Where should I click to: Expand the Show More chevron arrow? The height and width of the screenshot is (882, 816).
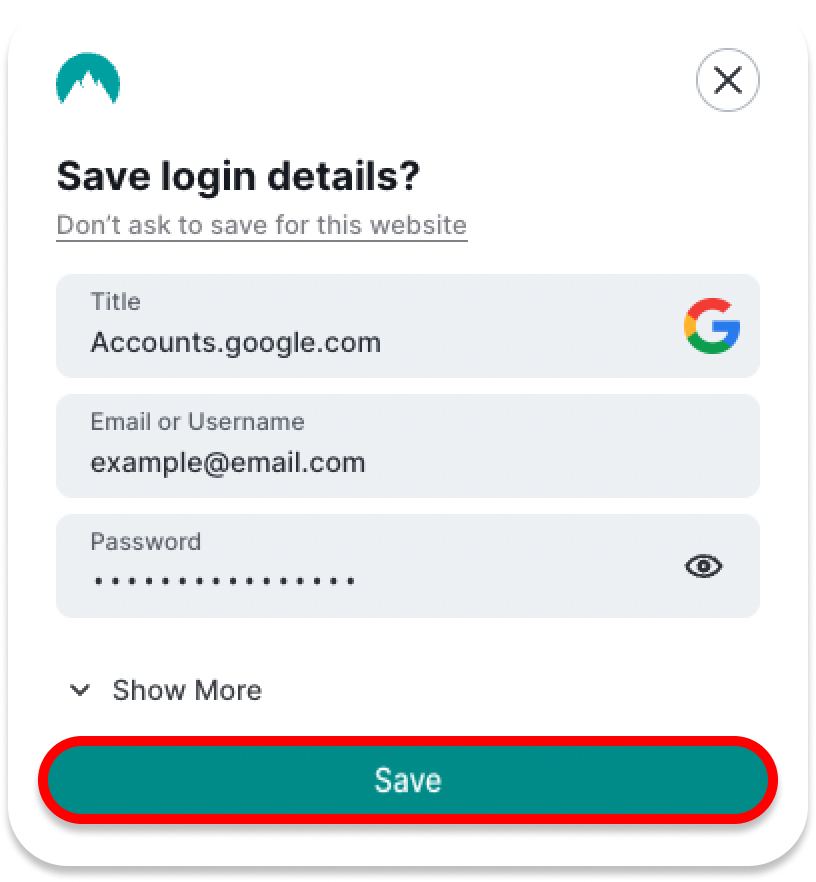[79, 690]
